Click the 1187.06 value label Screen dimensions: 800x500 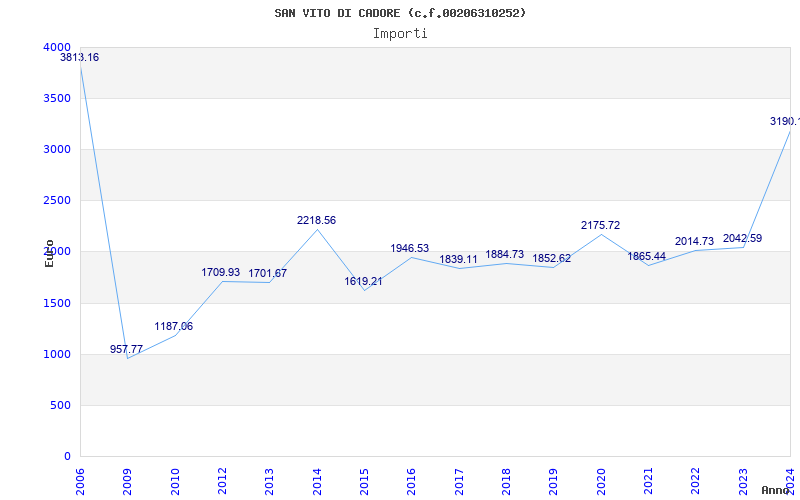(x=174, y=327)
